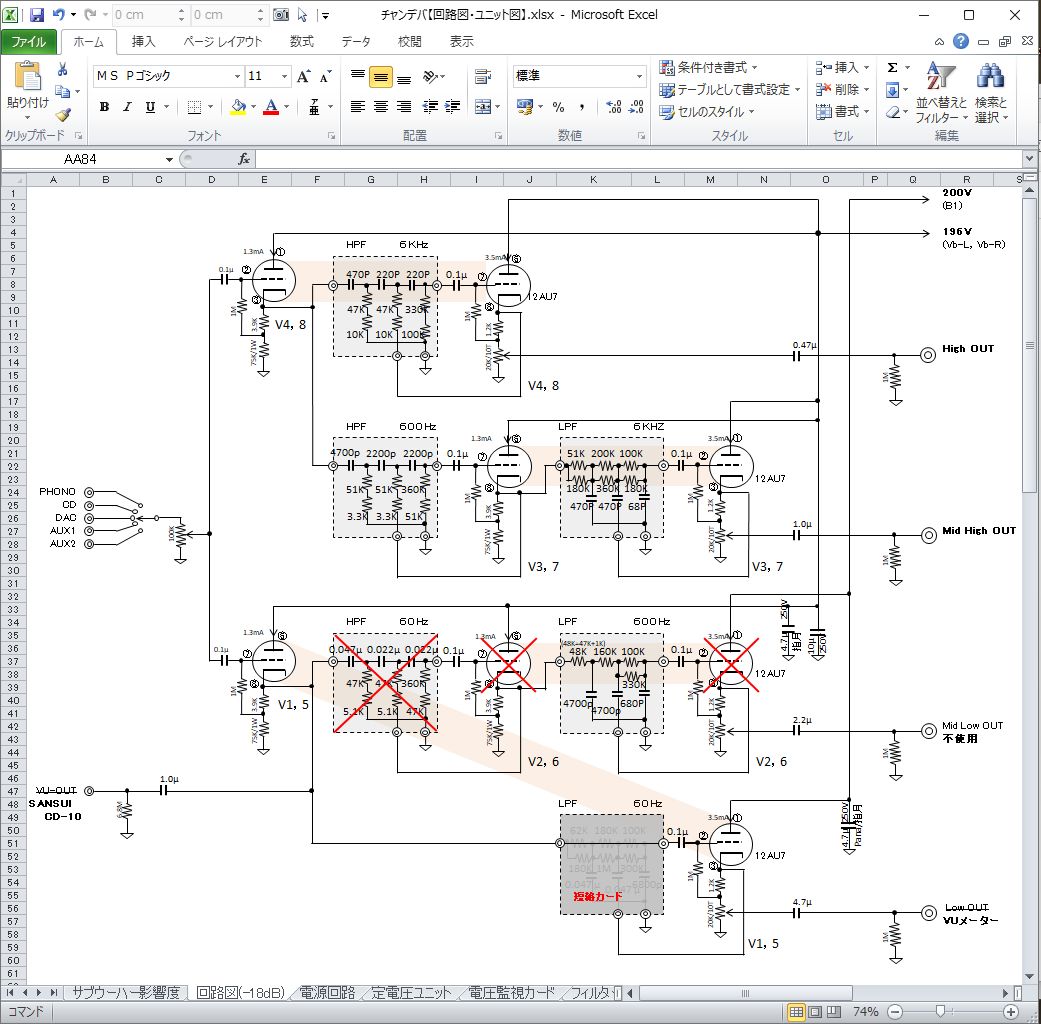Toggle align text right
Image resolution: width=1041 pixels, height=1024 pixels.
click(404, 106)
